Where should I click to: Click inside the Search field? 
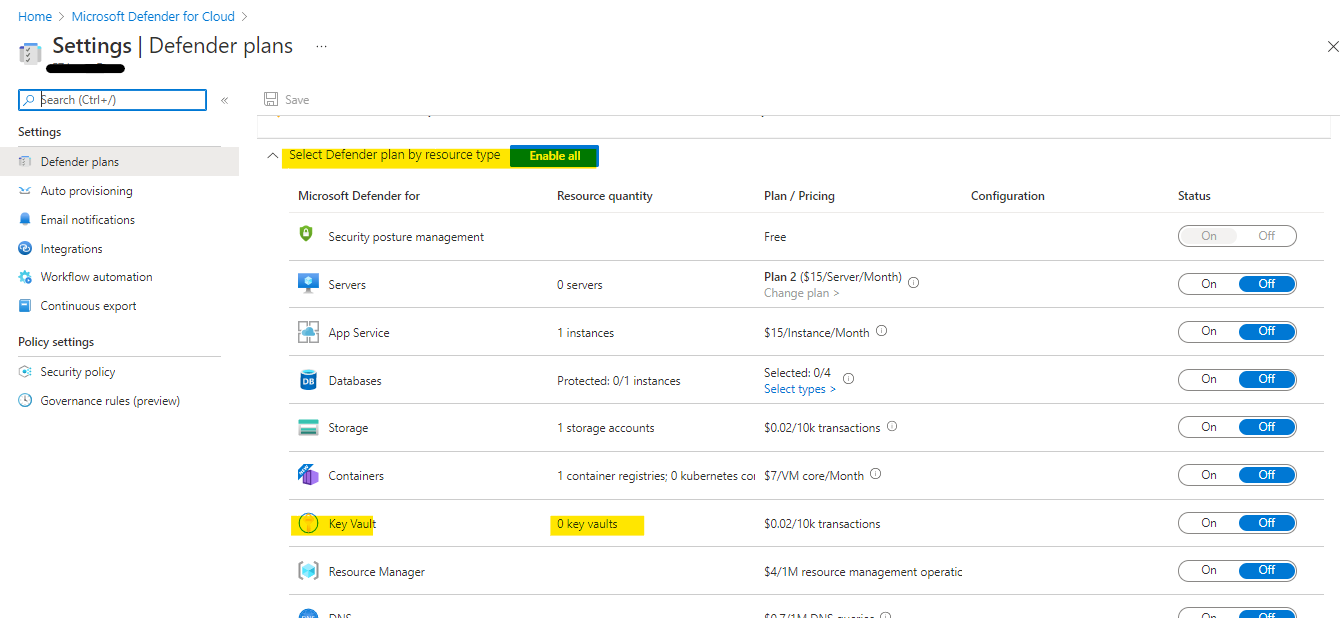110,99
